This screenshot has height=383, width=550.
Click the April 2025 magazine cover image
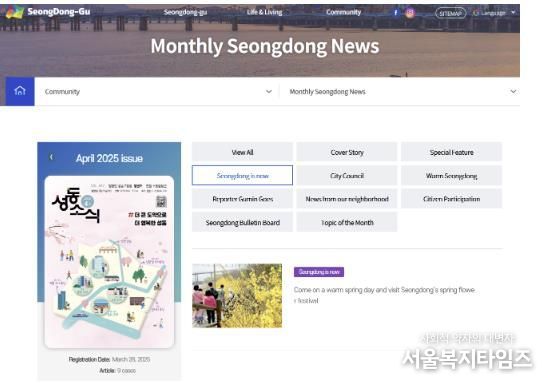point(109,262)
